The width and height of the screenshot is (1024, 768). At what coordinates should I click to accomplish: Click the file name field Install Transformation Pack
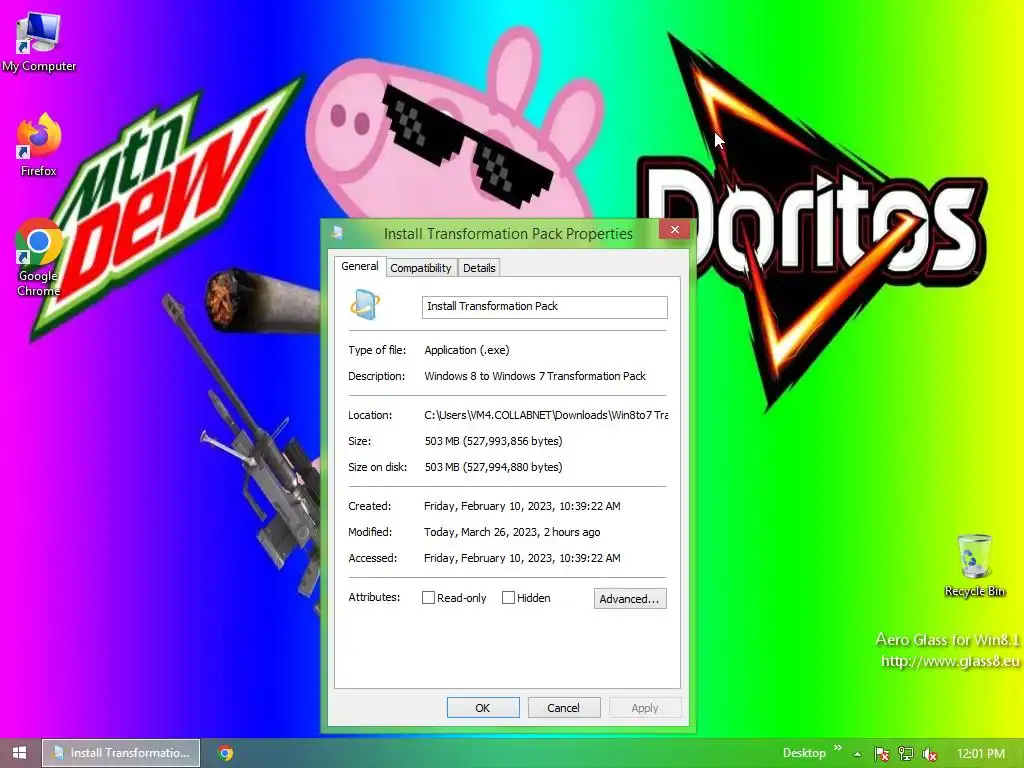545,307
